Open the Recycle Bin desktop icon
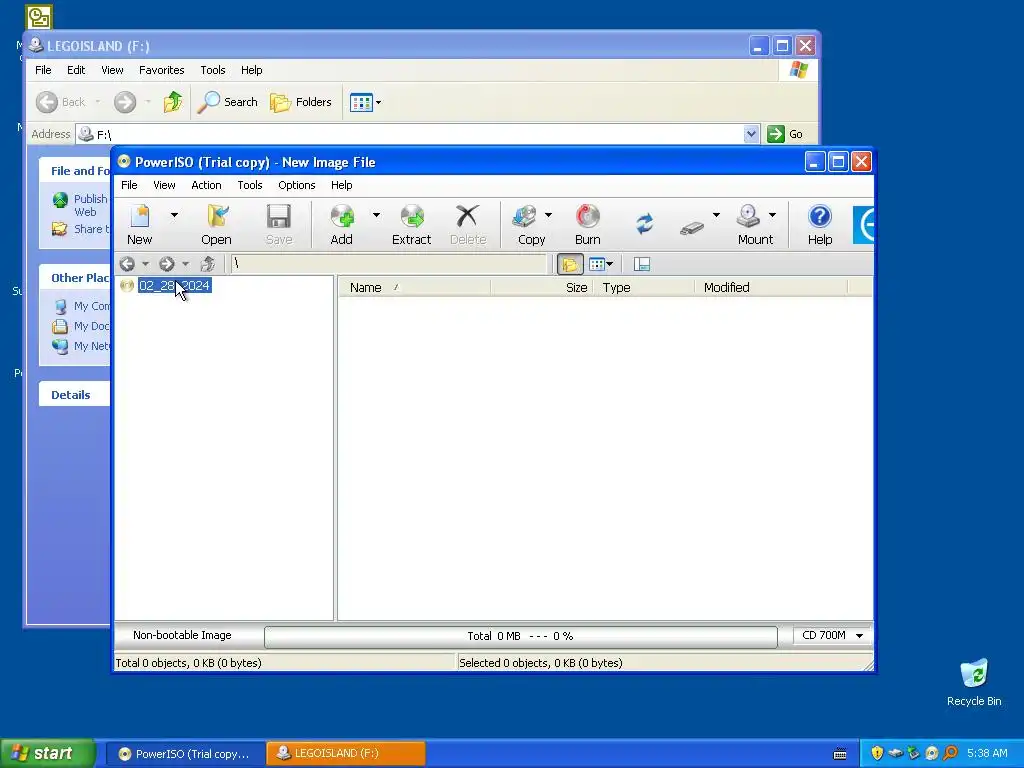The width and height of the screenshot is (1024, 768). (x=974, y=682)
